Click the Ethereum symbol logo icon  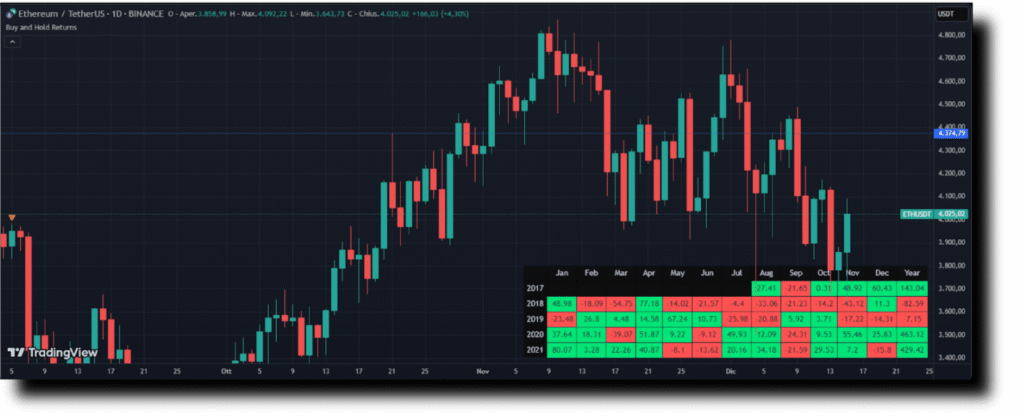[x=9, y=14]
